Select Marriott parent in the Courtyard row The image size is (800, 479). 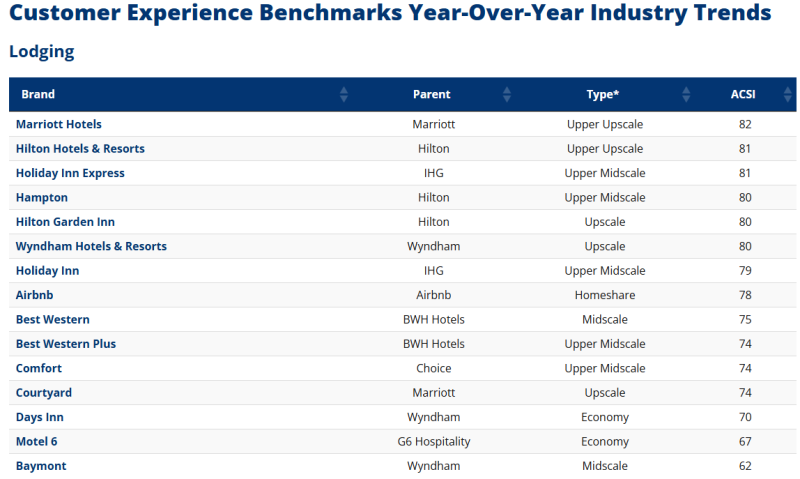click(434, 393)
